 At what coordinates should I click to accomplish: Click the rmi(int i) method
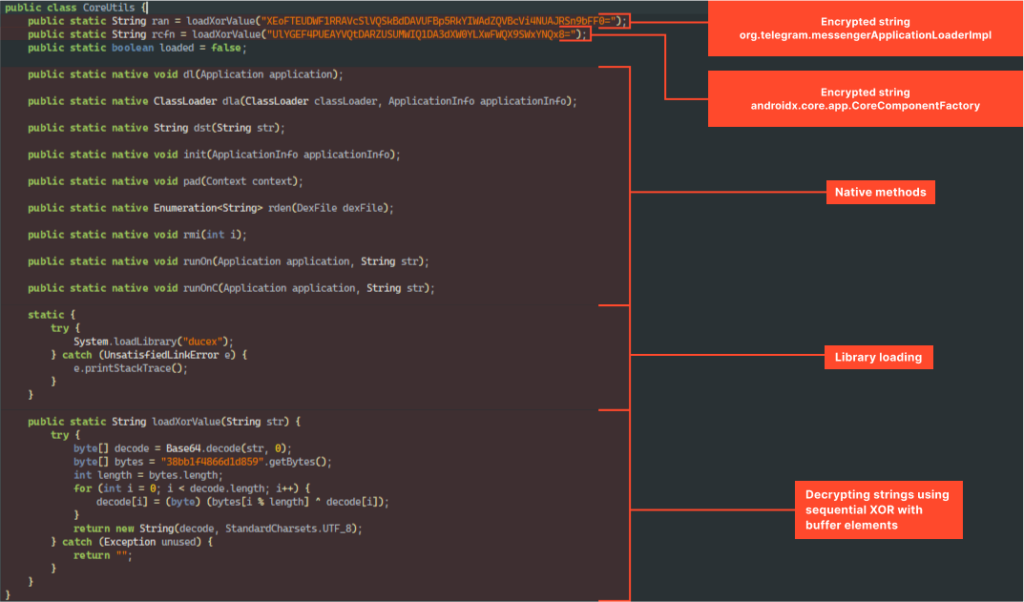[137, 234]
